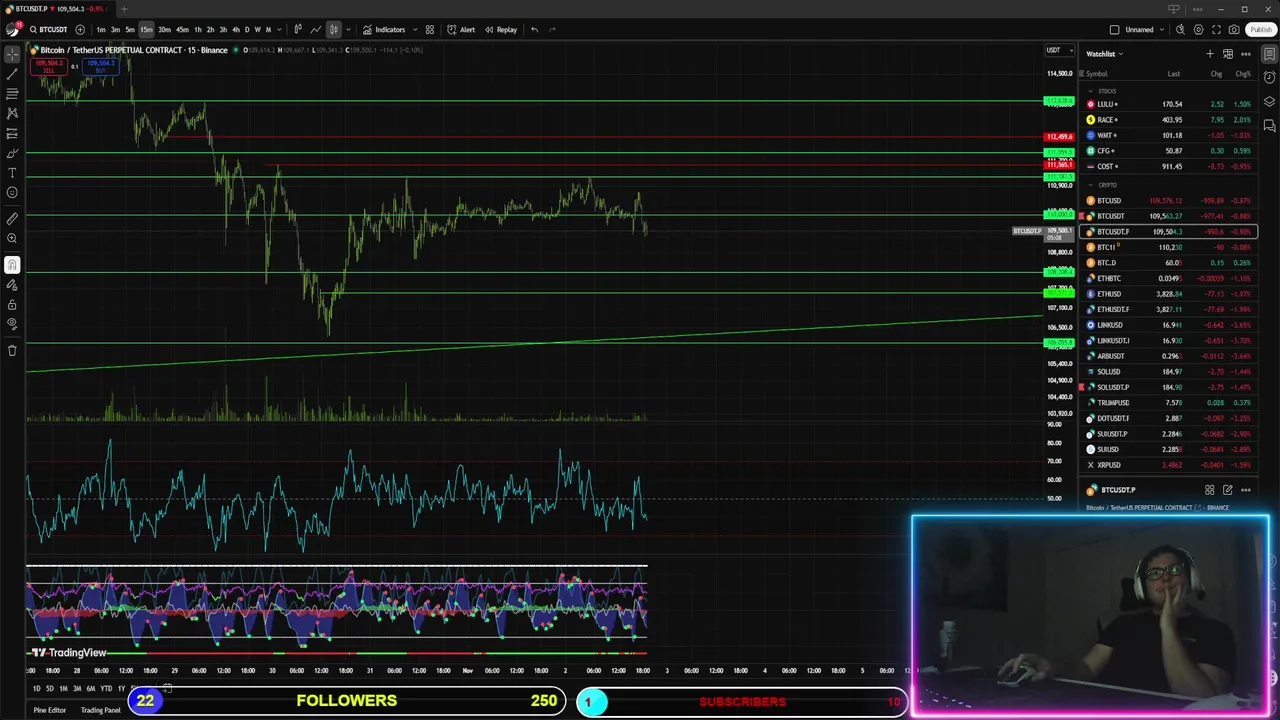Add a symbol to the watchlist
The image size is (1280, 720).
(x=1210, y=54)
